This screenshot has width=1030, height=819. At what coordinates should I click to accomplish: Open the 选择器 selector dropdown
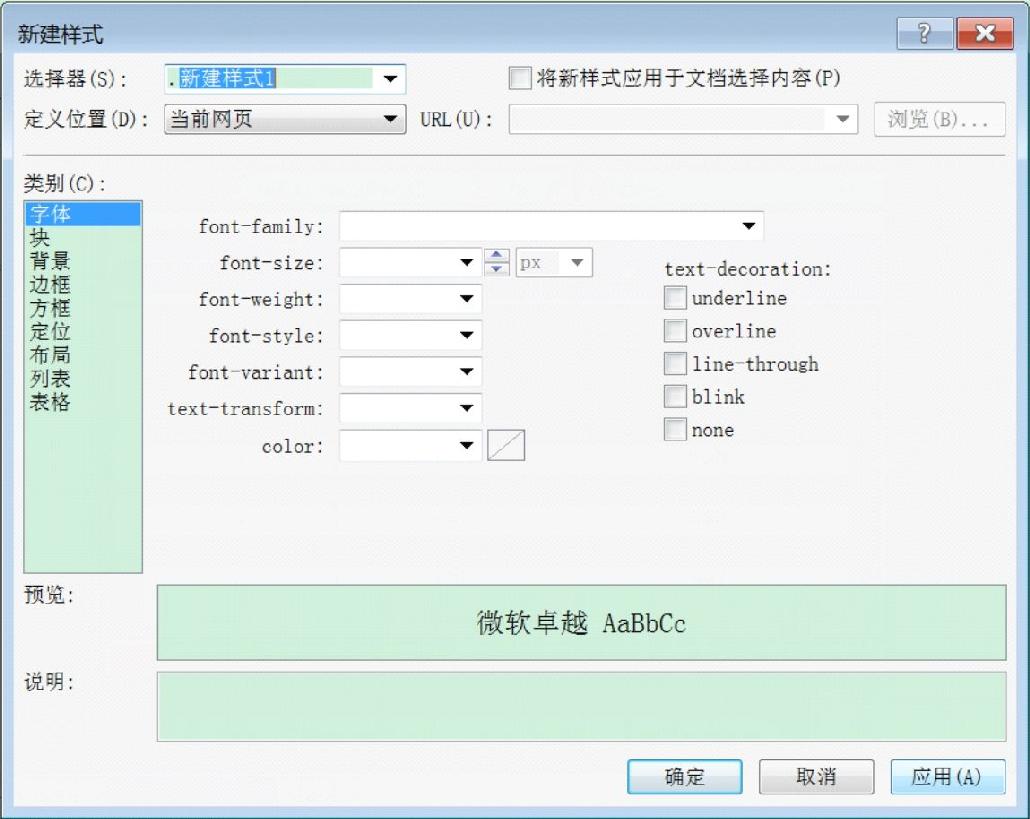(x=390, y=79)
